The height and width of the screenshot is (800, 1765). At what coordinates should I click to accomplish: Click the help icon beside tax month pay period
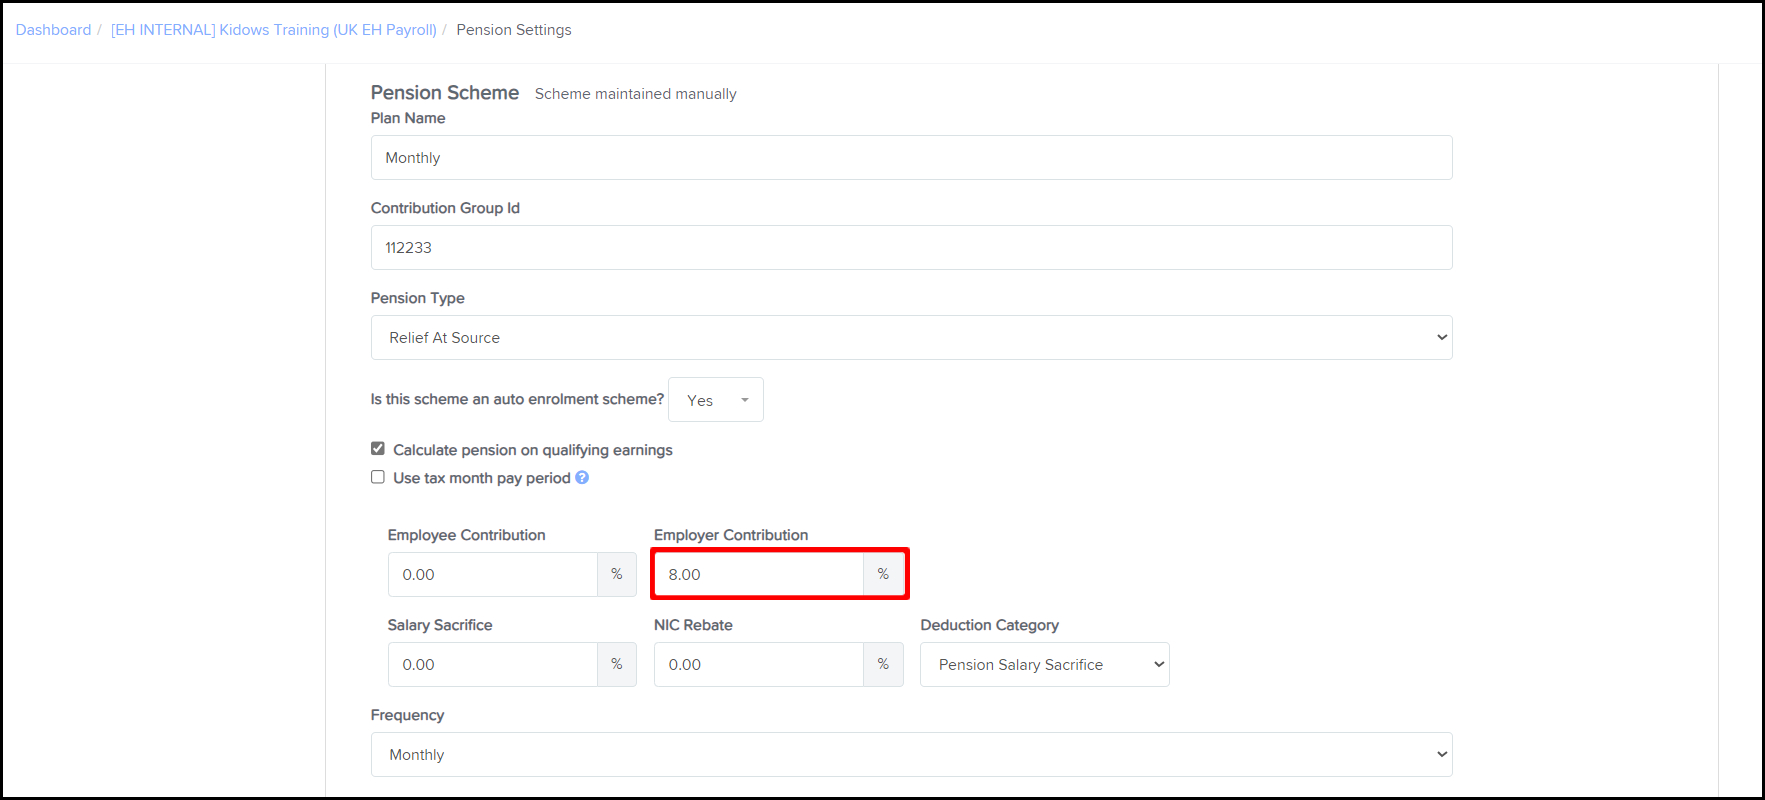[582, 478]
